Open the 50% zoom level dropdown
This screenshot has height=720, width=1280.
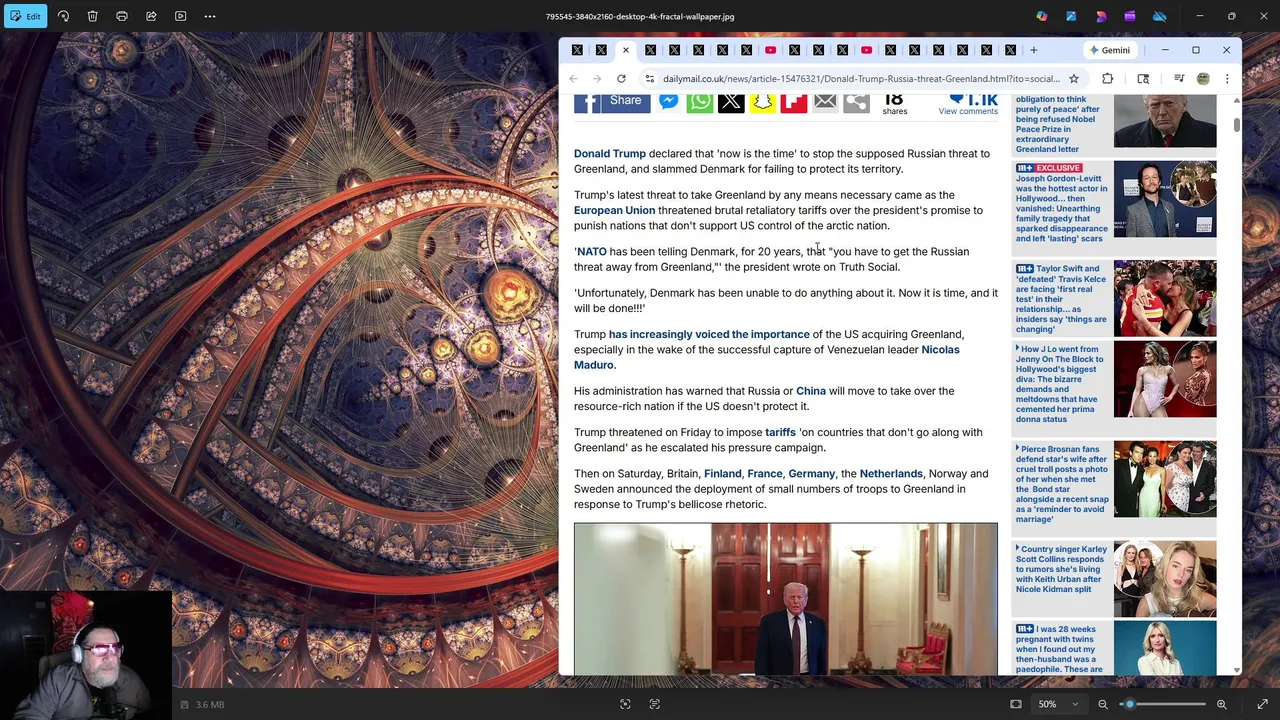pyautogui.click(x=1059, y=704)
